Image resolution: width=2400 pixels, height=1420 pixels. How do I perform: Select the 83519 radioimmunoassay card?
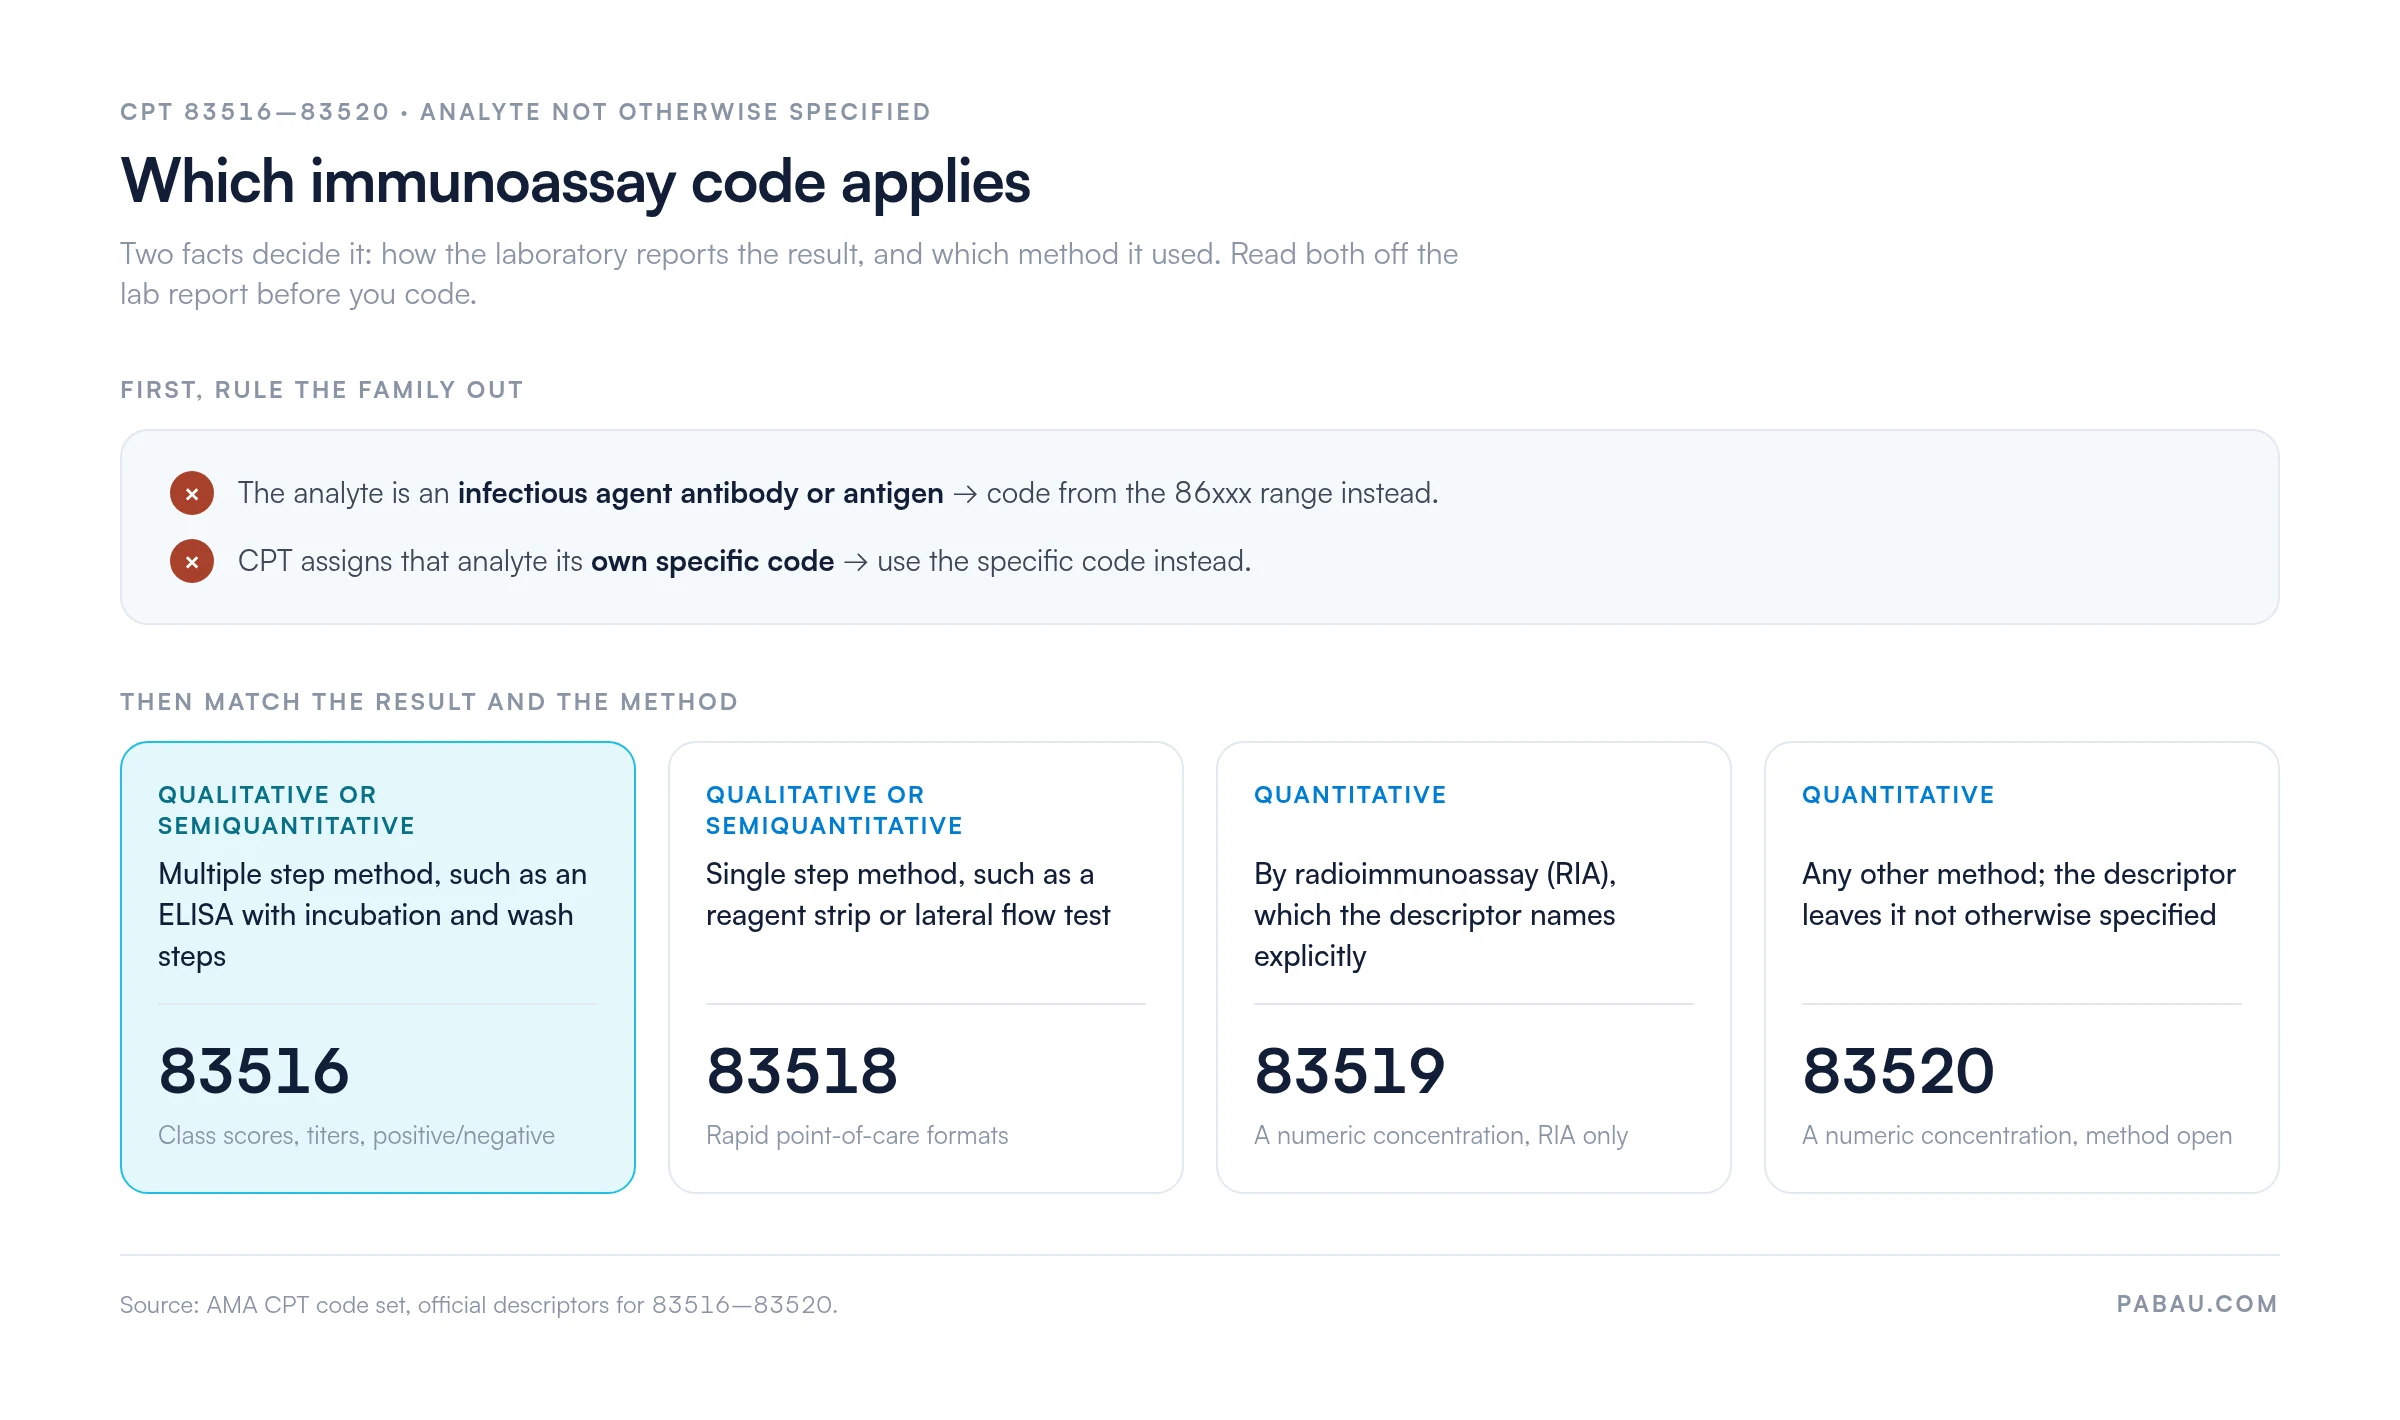click(x=1474, y=967)
